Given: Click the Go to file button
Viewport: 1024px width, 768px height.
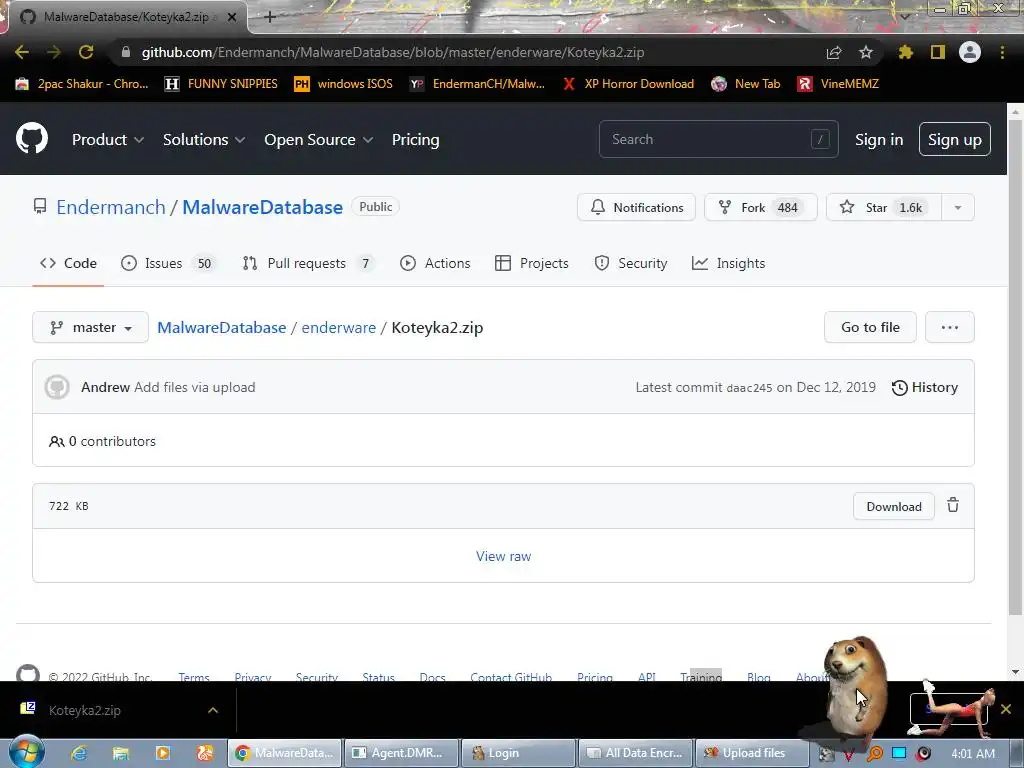Looking at the screenshot, I should pos(870,327).
